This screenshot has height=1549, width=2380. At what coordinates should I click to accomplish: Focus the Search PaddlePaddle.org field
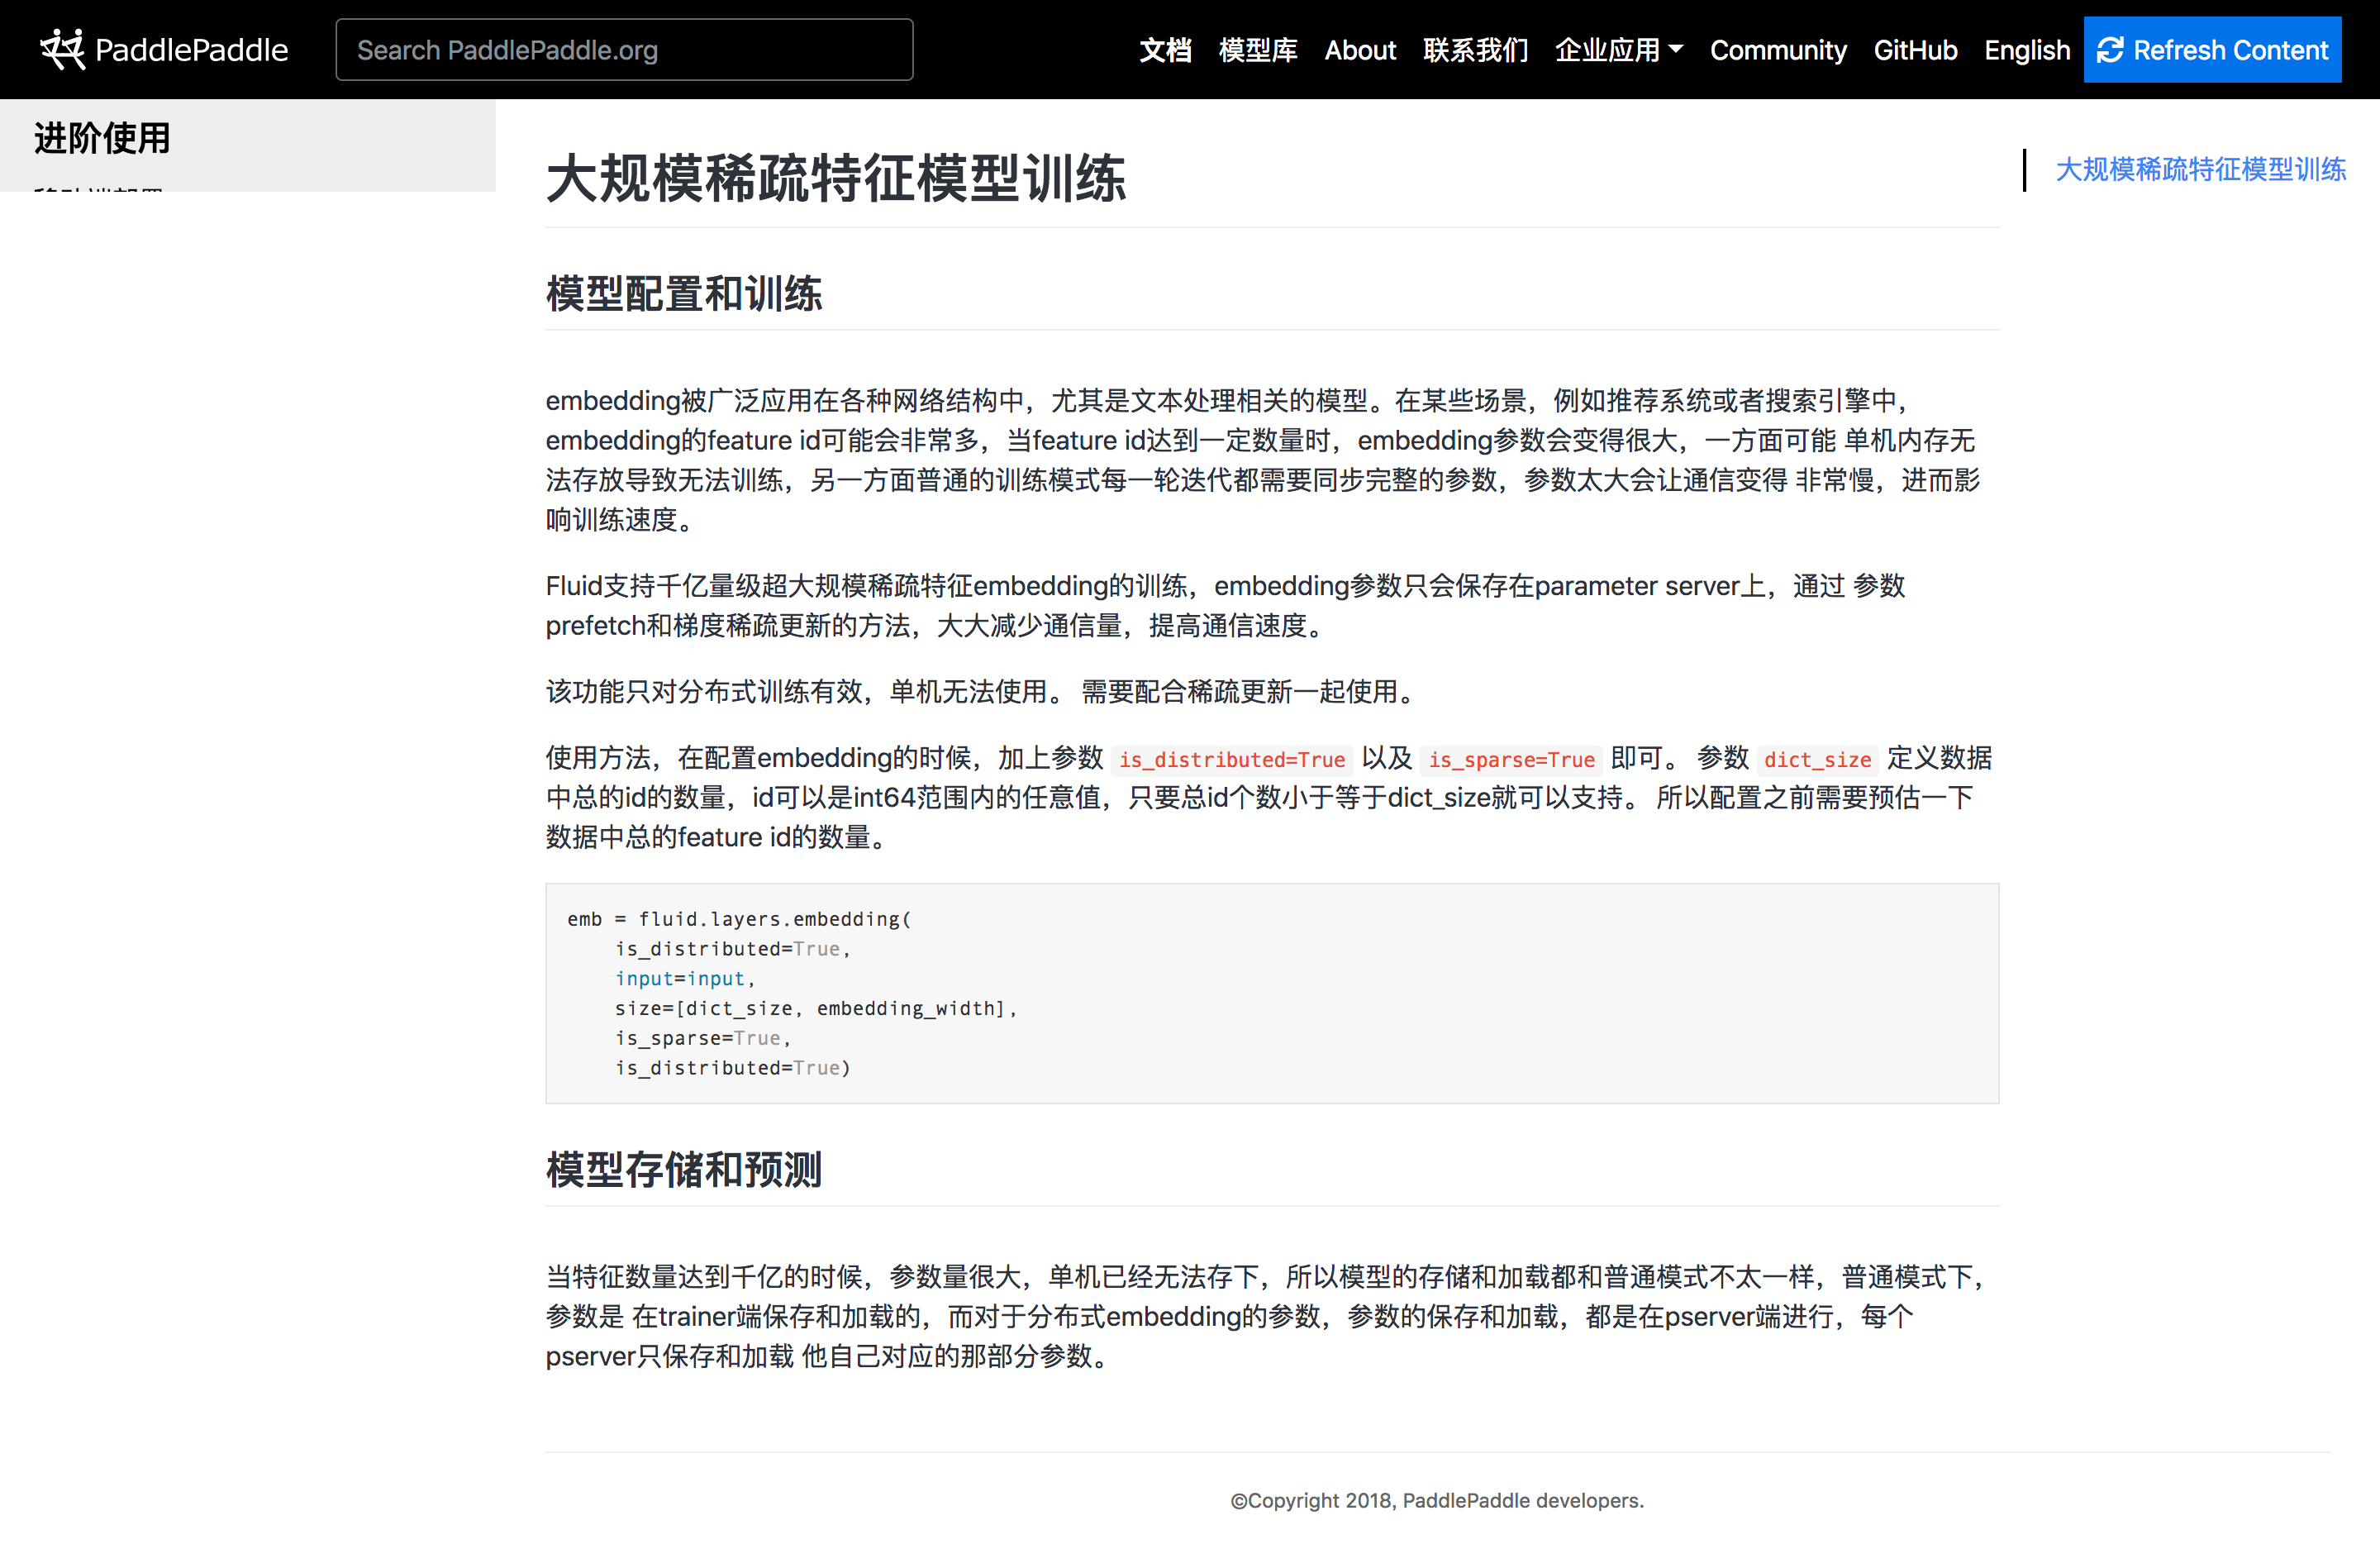624,50
